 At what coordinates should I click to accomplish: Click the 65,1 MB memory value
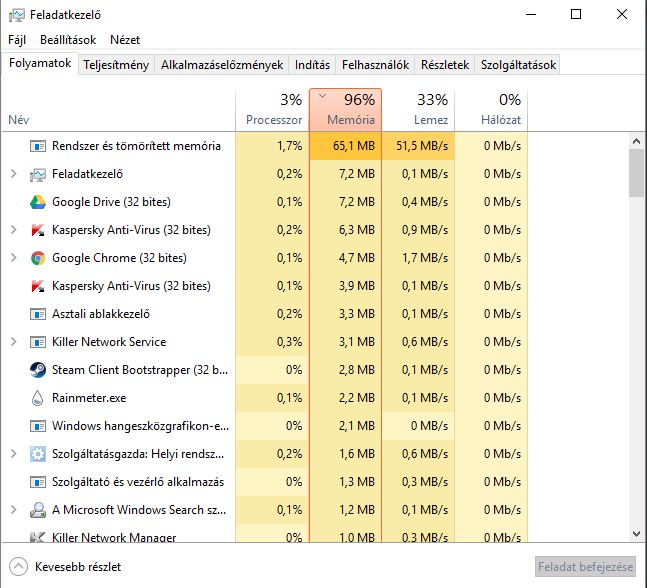click(x=354, y=146)
